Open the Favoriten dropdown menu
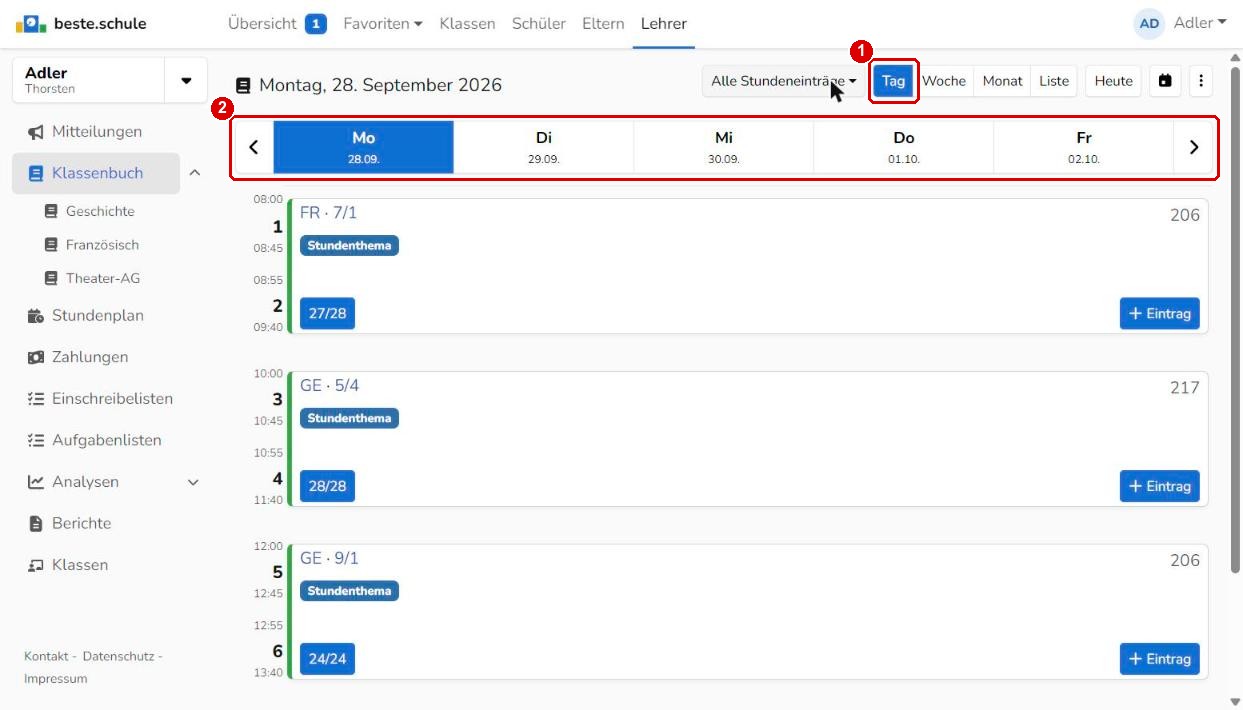This screenshot has width=1243, height=710. (x=383, y=23)
